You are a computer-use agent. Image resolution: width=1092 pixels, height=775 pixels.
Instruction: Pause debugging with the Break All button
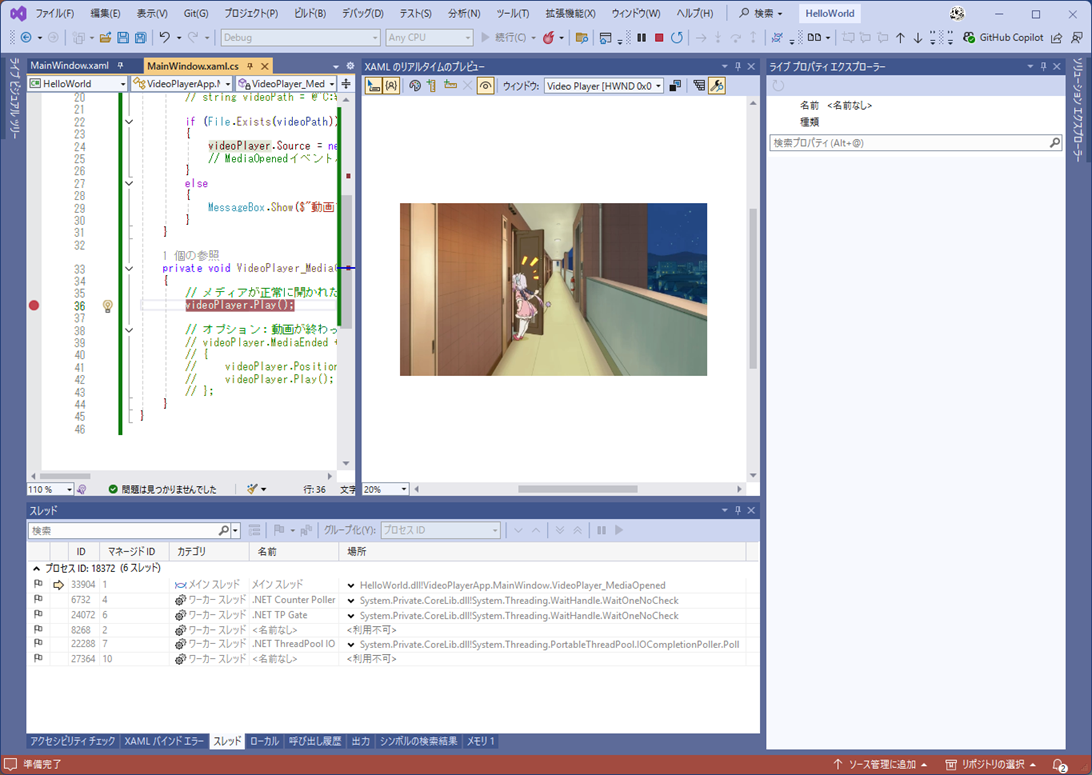point(641,38)
